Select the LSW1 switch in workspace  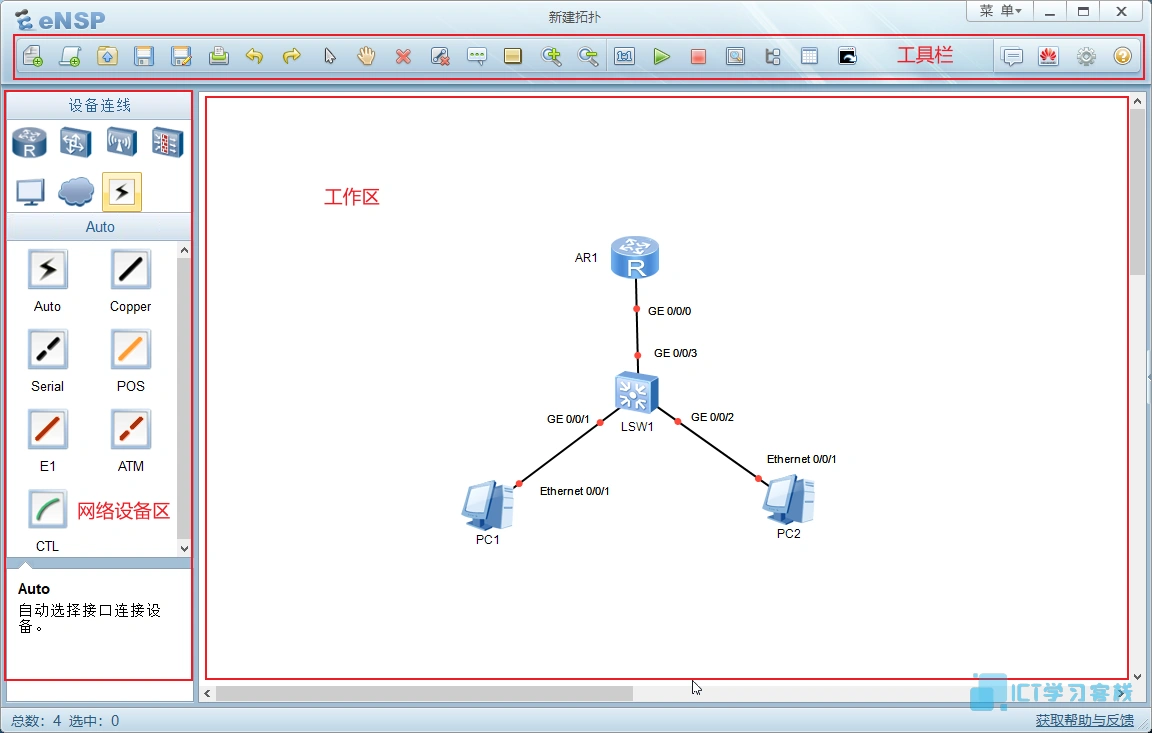636,394
